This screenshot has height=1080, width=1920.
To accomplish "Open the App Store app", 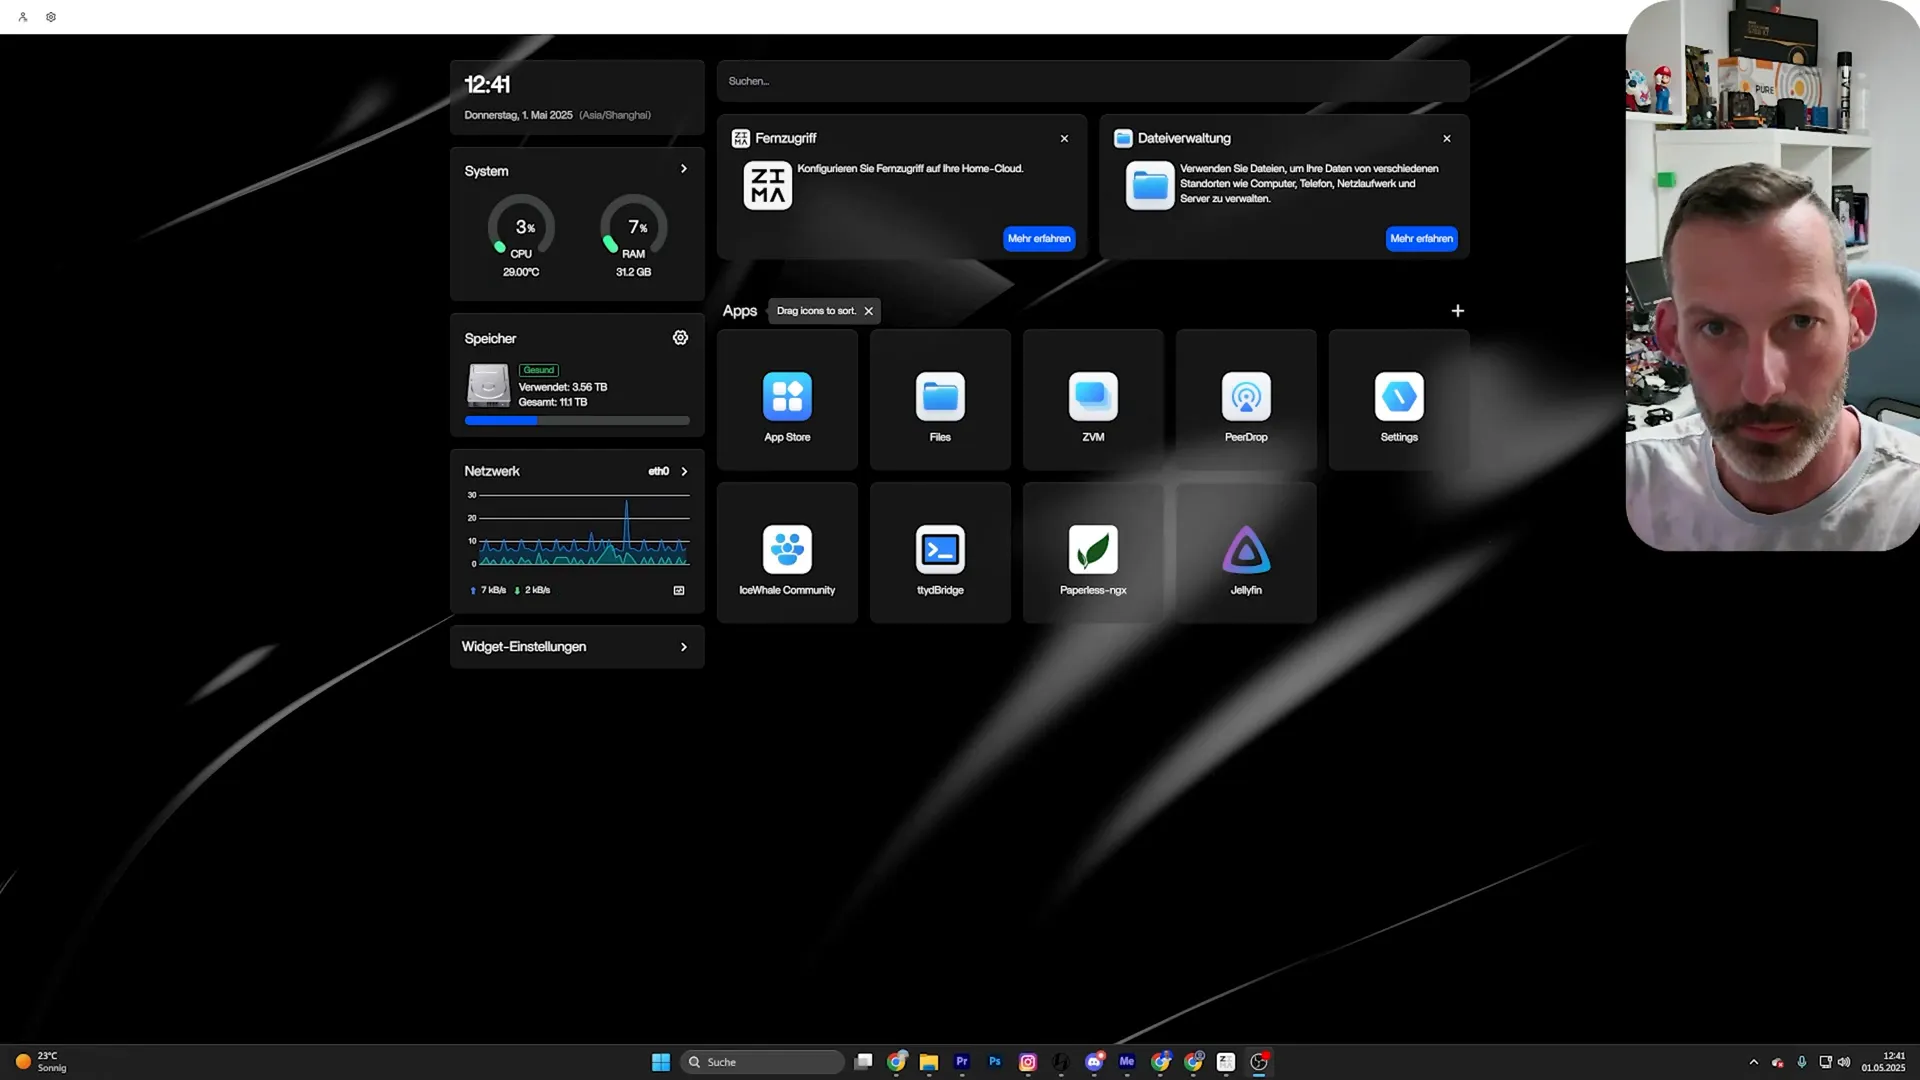I will tap(787, 400).
